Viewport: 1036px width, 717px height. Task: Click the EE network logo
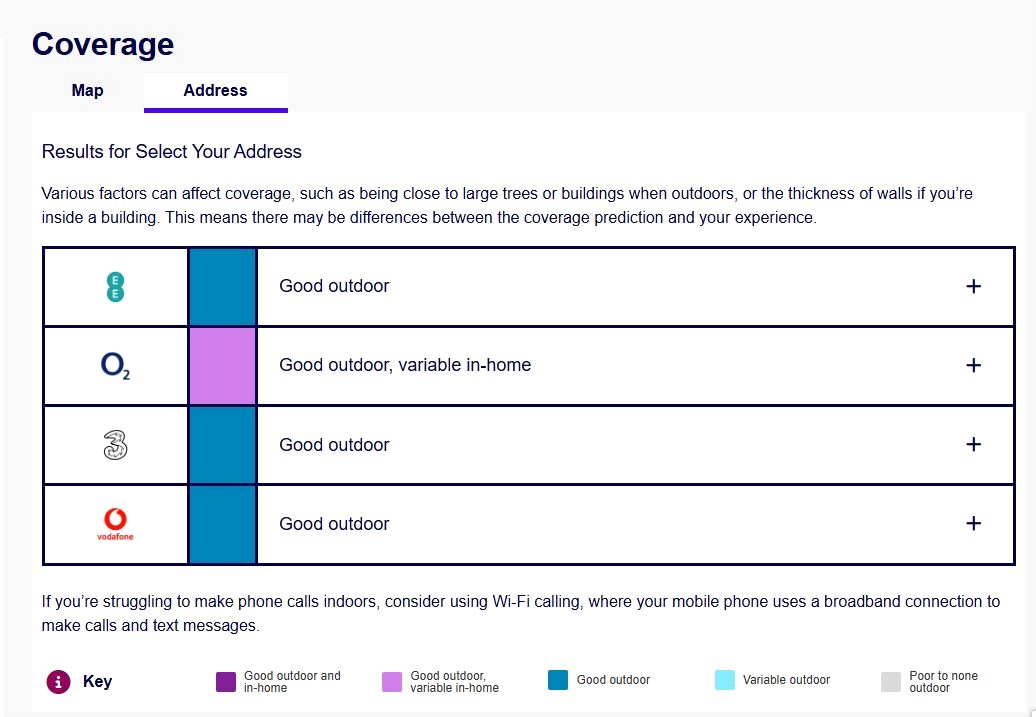point(116,287)
